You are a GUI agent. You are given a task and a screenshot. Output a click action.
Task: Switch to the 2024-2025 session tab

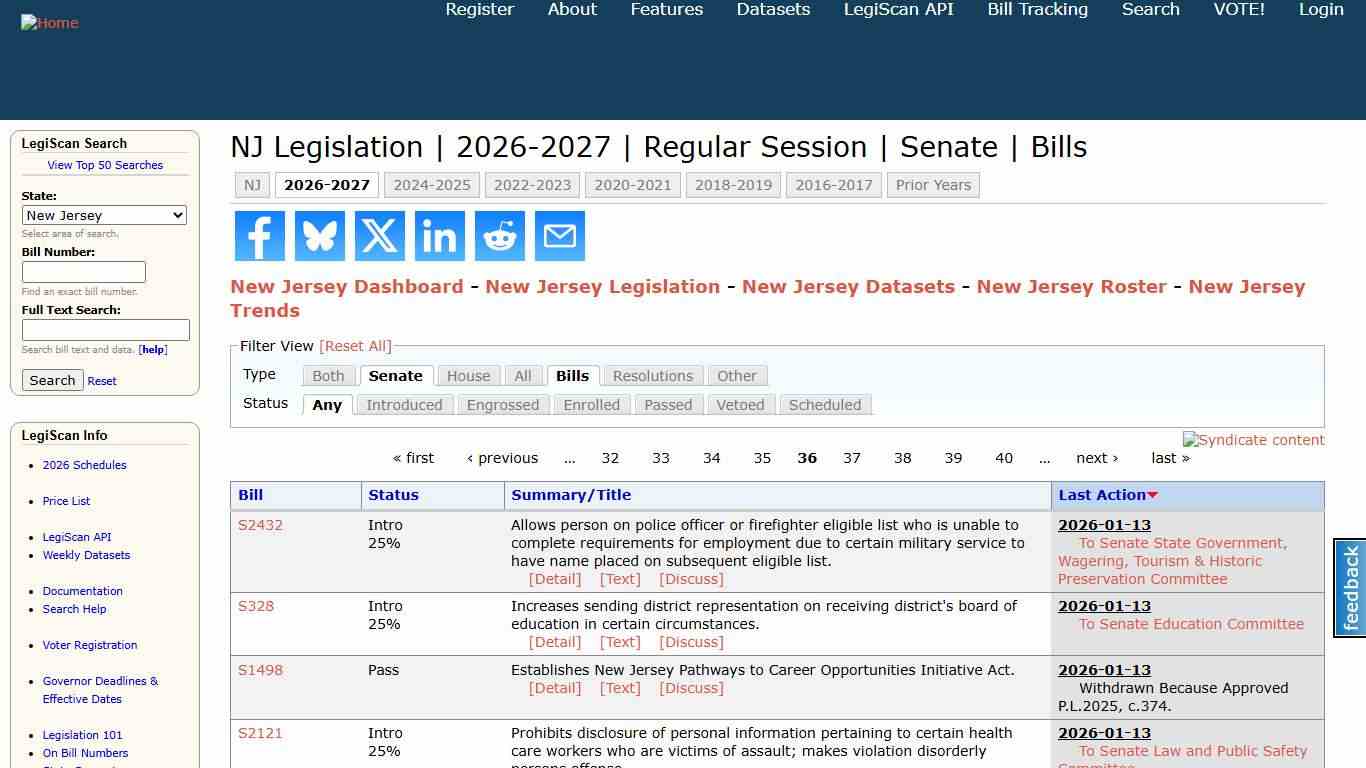(432, 185)
